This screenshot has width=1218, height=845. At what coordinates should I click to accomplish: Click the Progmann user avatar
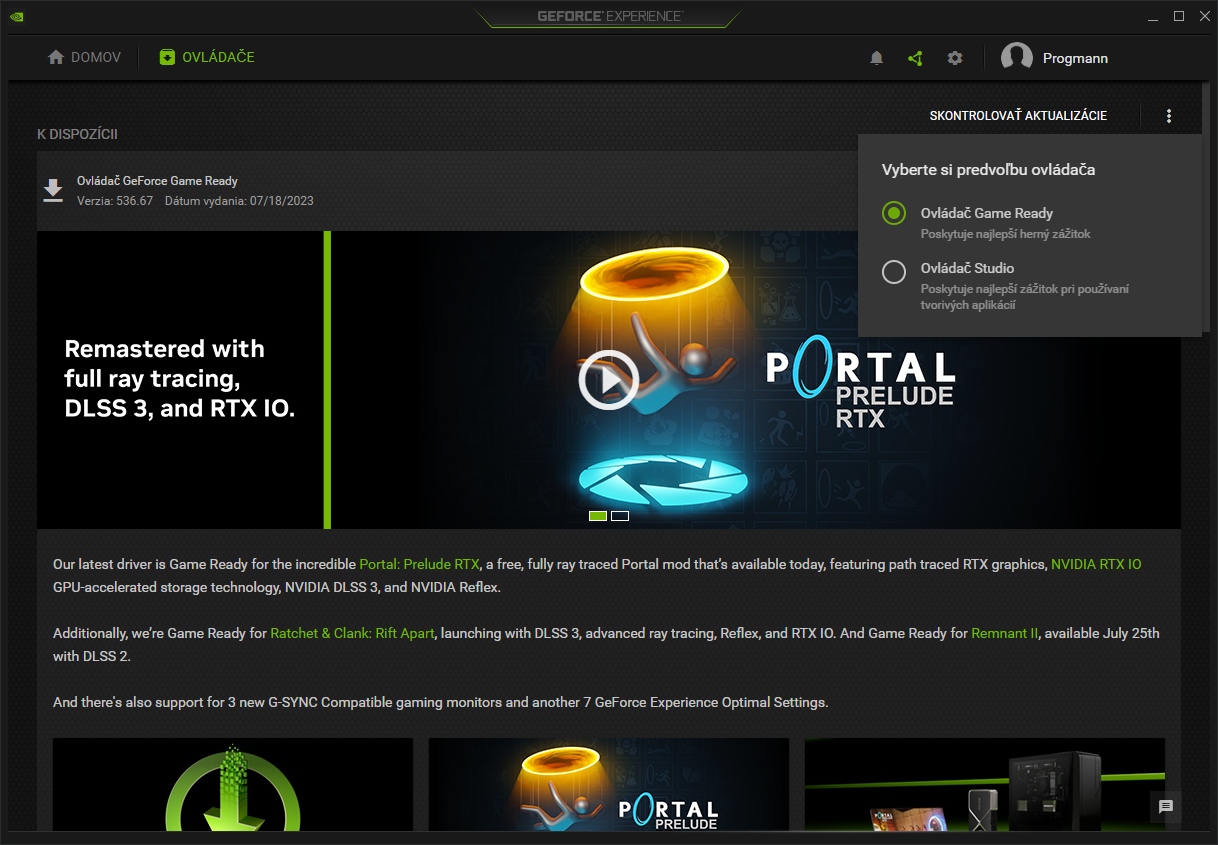pos(1017,58)
